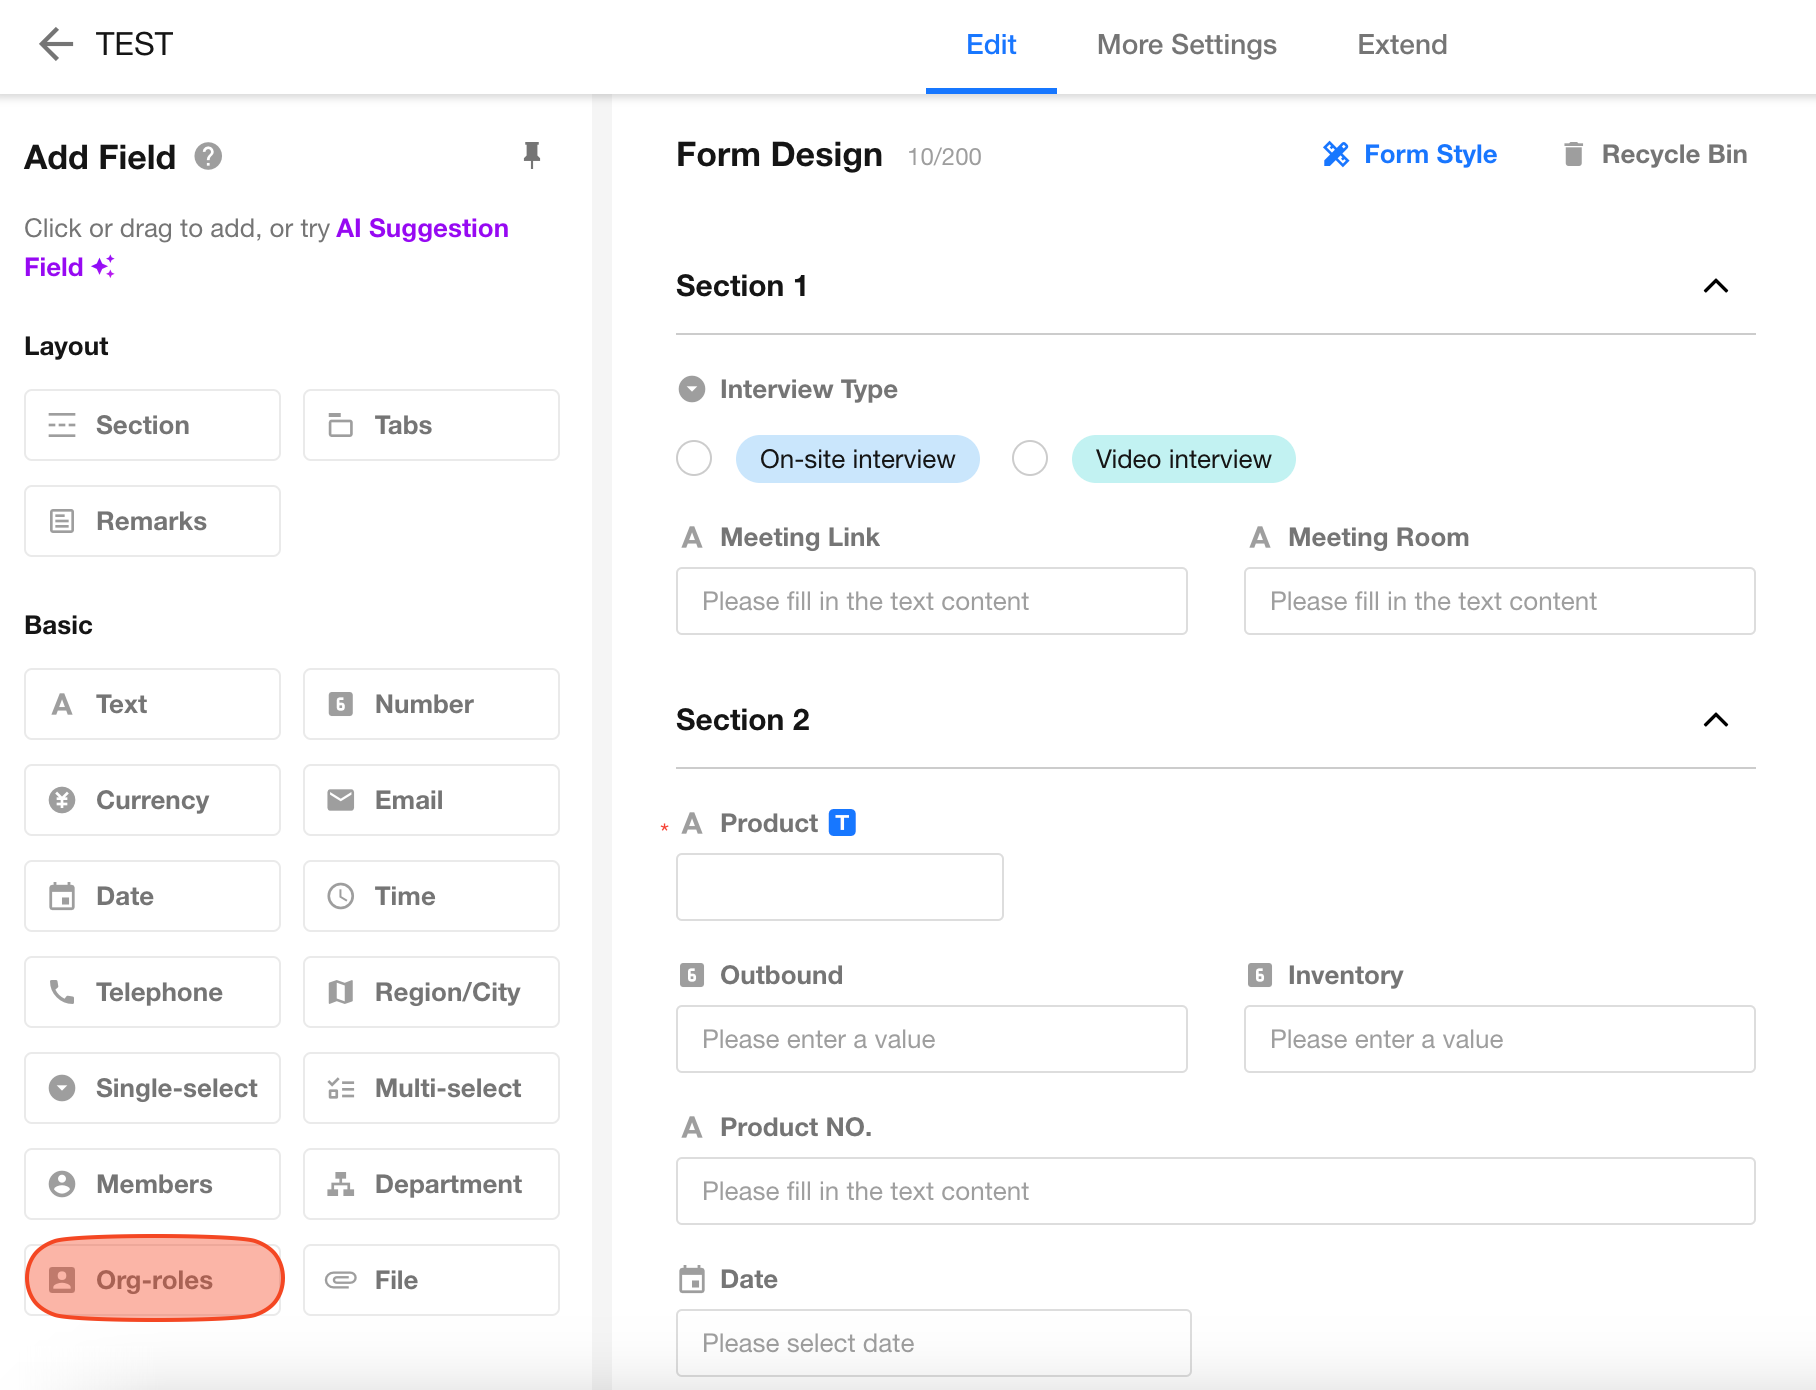Add an Org-roles field
The height and width of the screenshot is (1390, 1816).
point(154,1280)
